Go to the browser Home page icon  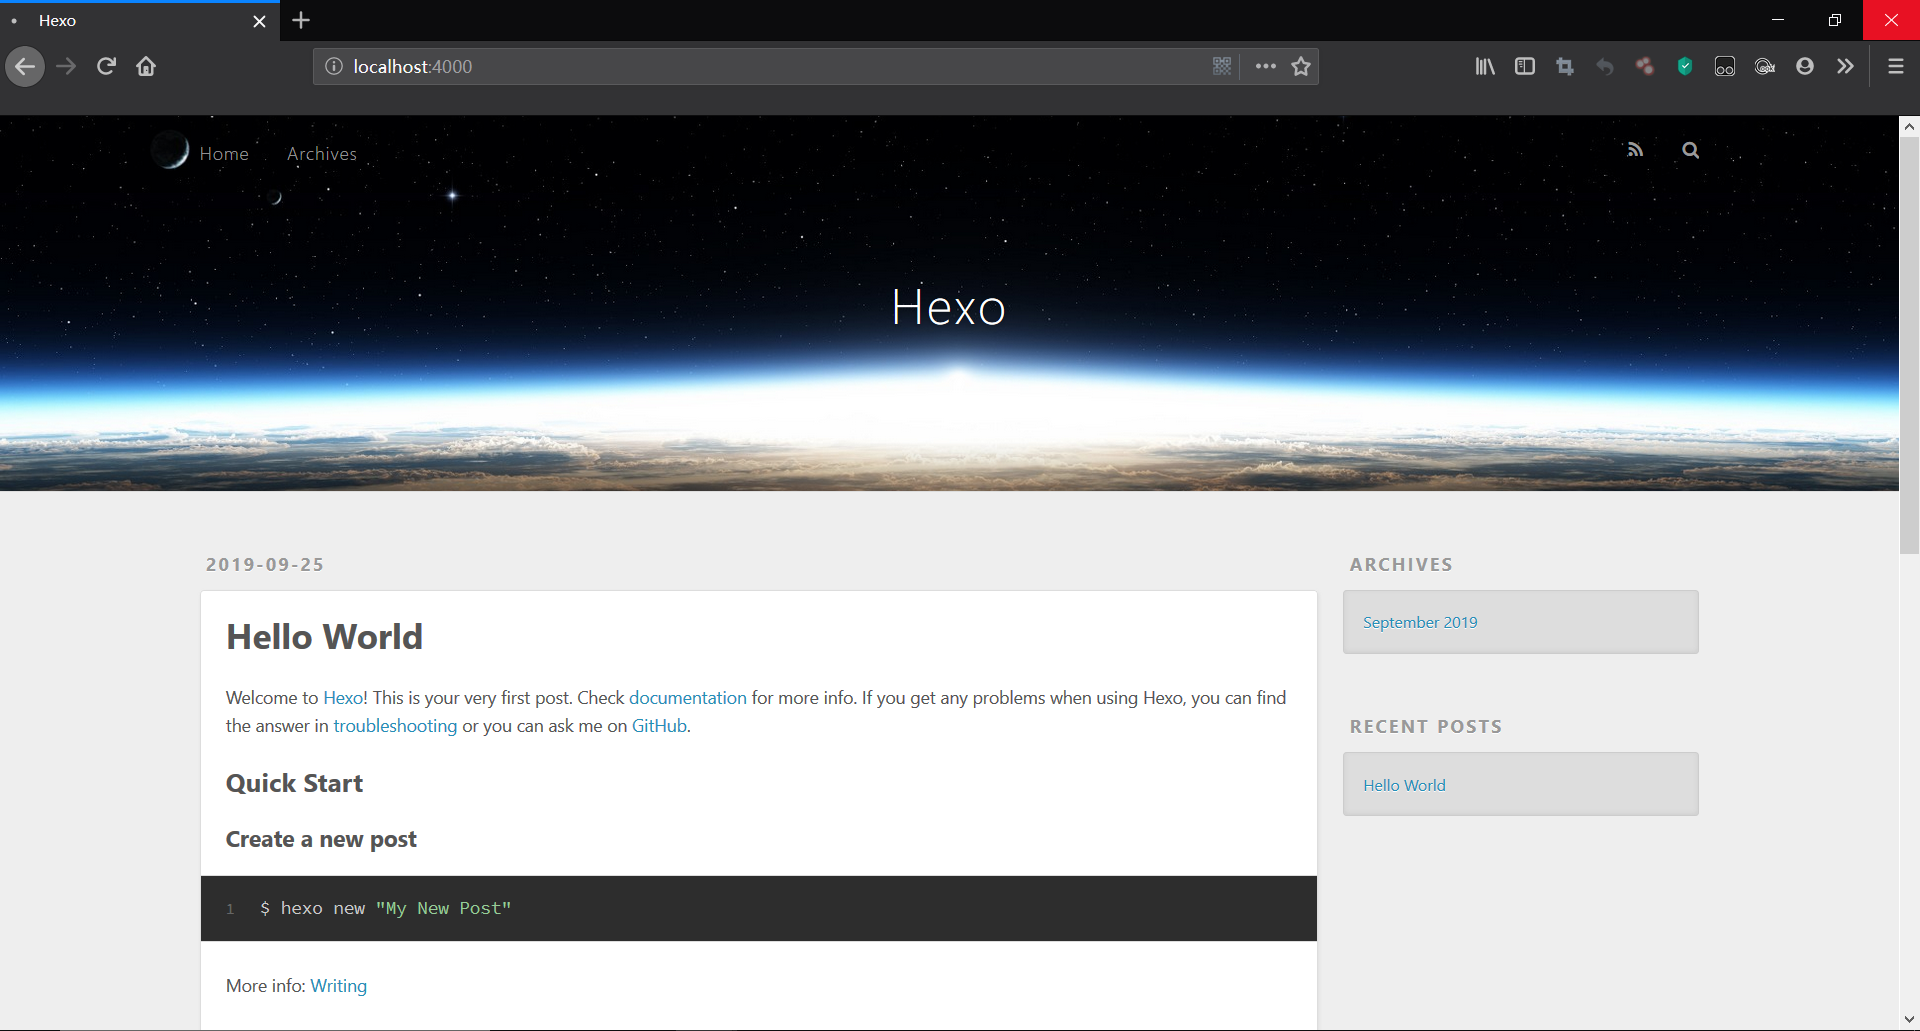pyautogui.click(x=146, y=67)
